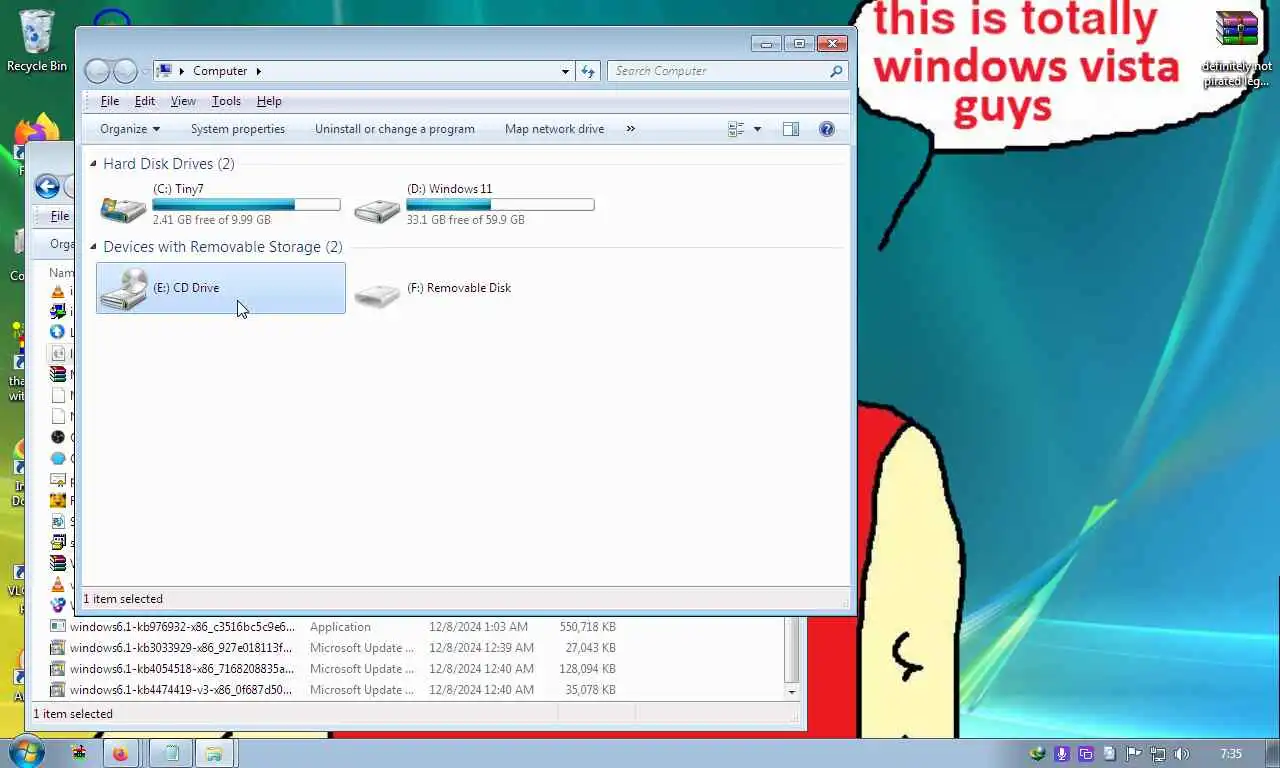Click the search magnifier icon
This screenshot has width=1280, height=768.
click(836, 71)
